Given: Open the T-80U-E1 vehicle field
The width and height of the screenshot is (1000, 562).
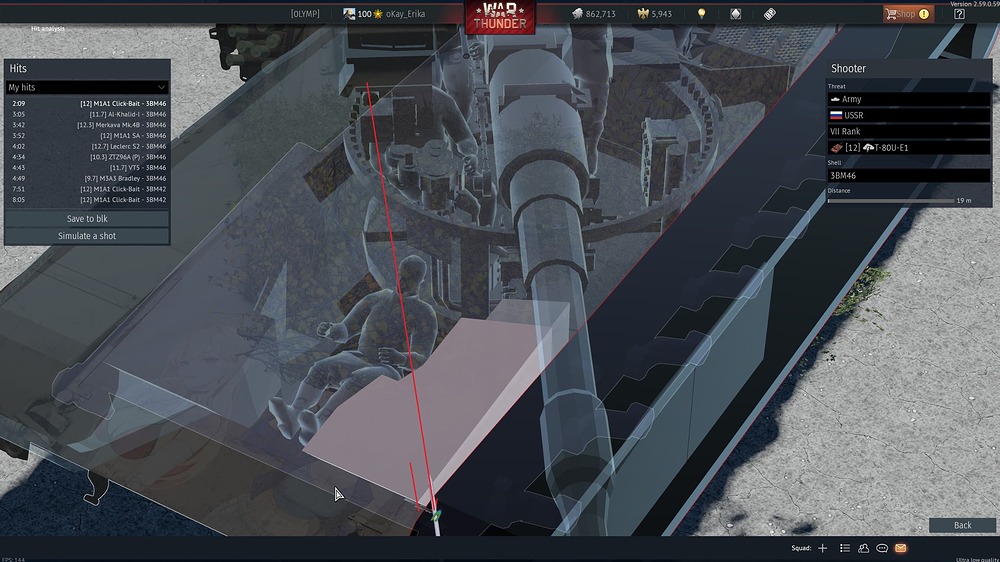Looking at the screenshot, I should (909, 147).
